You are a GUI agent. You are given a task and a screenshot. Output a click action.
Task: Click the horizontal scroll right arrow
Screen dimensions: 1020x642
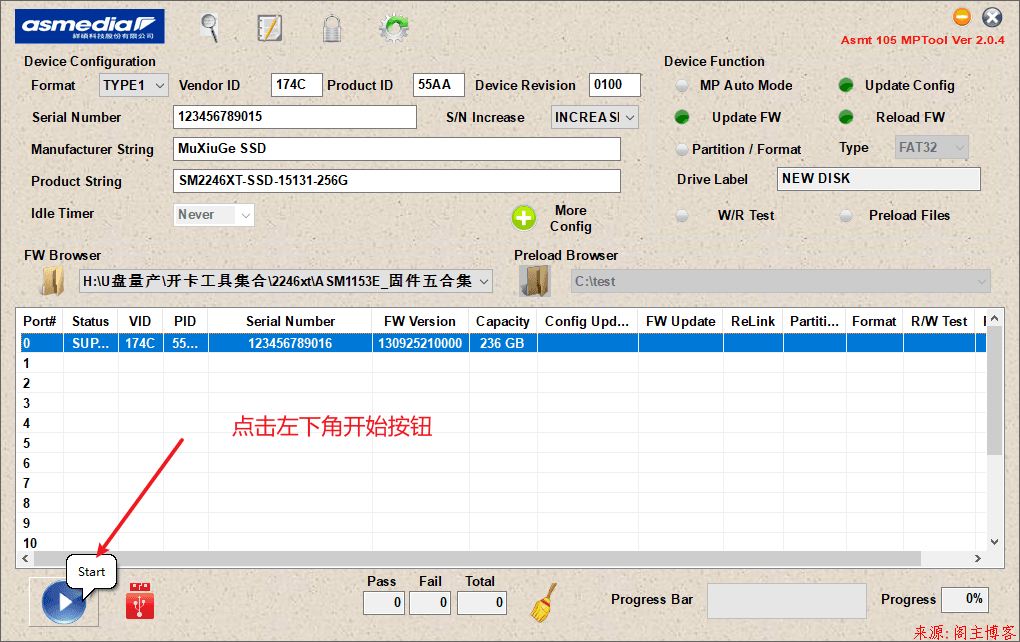pos(978,558)
